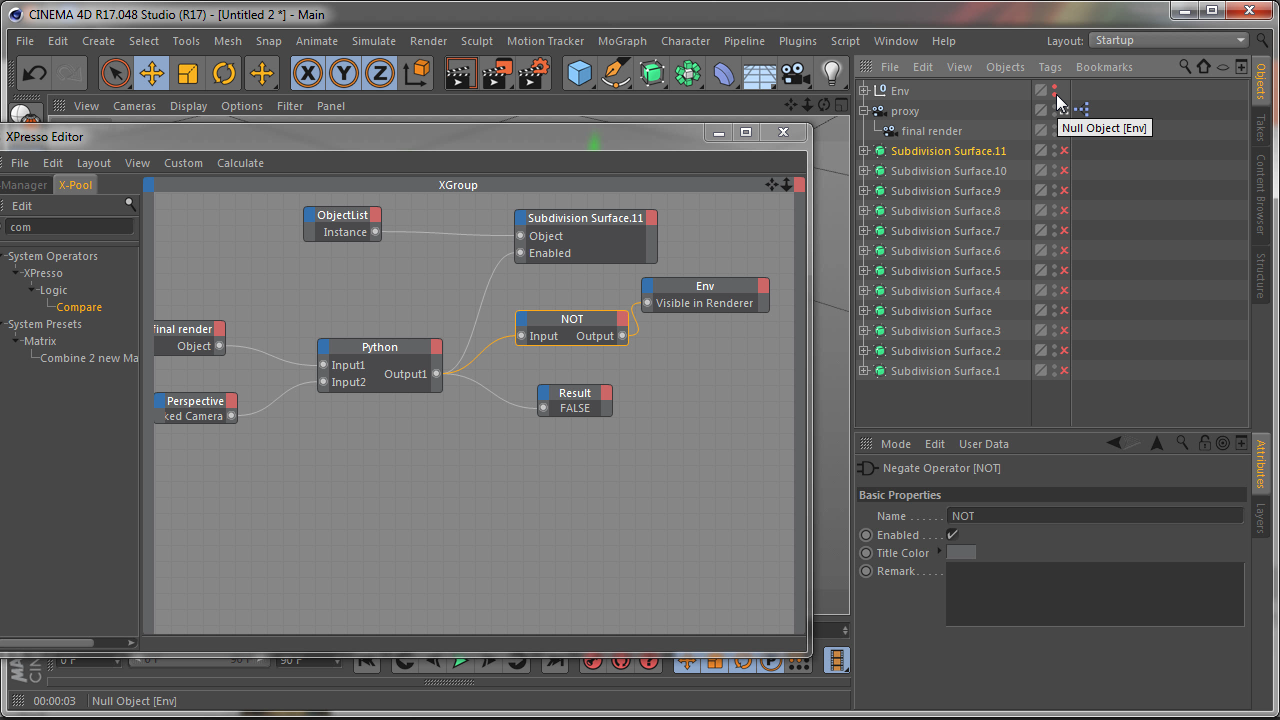Screen dimensions: 1280x720
Task: Click the Subdivision Surface generator icon
Action: tap(652, 73)
